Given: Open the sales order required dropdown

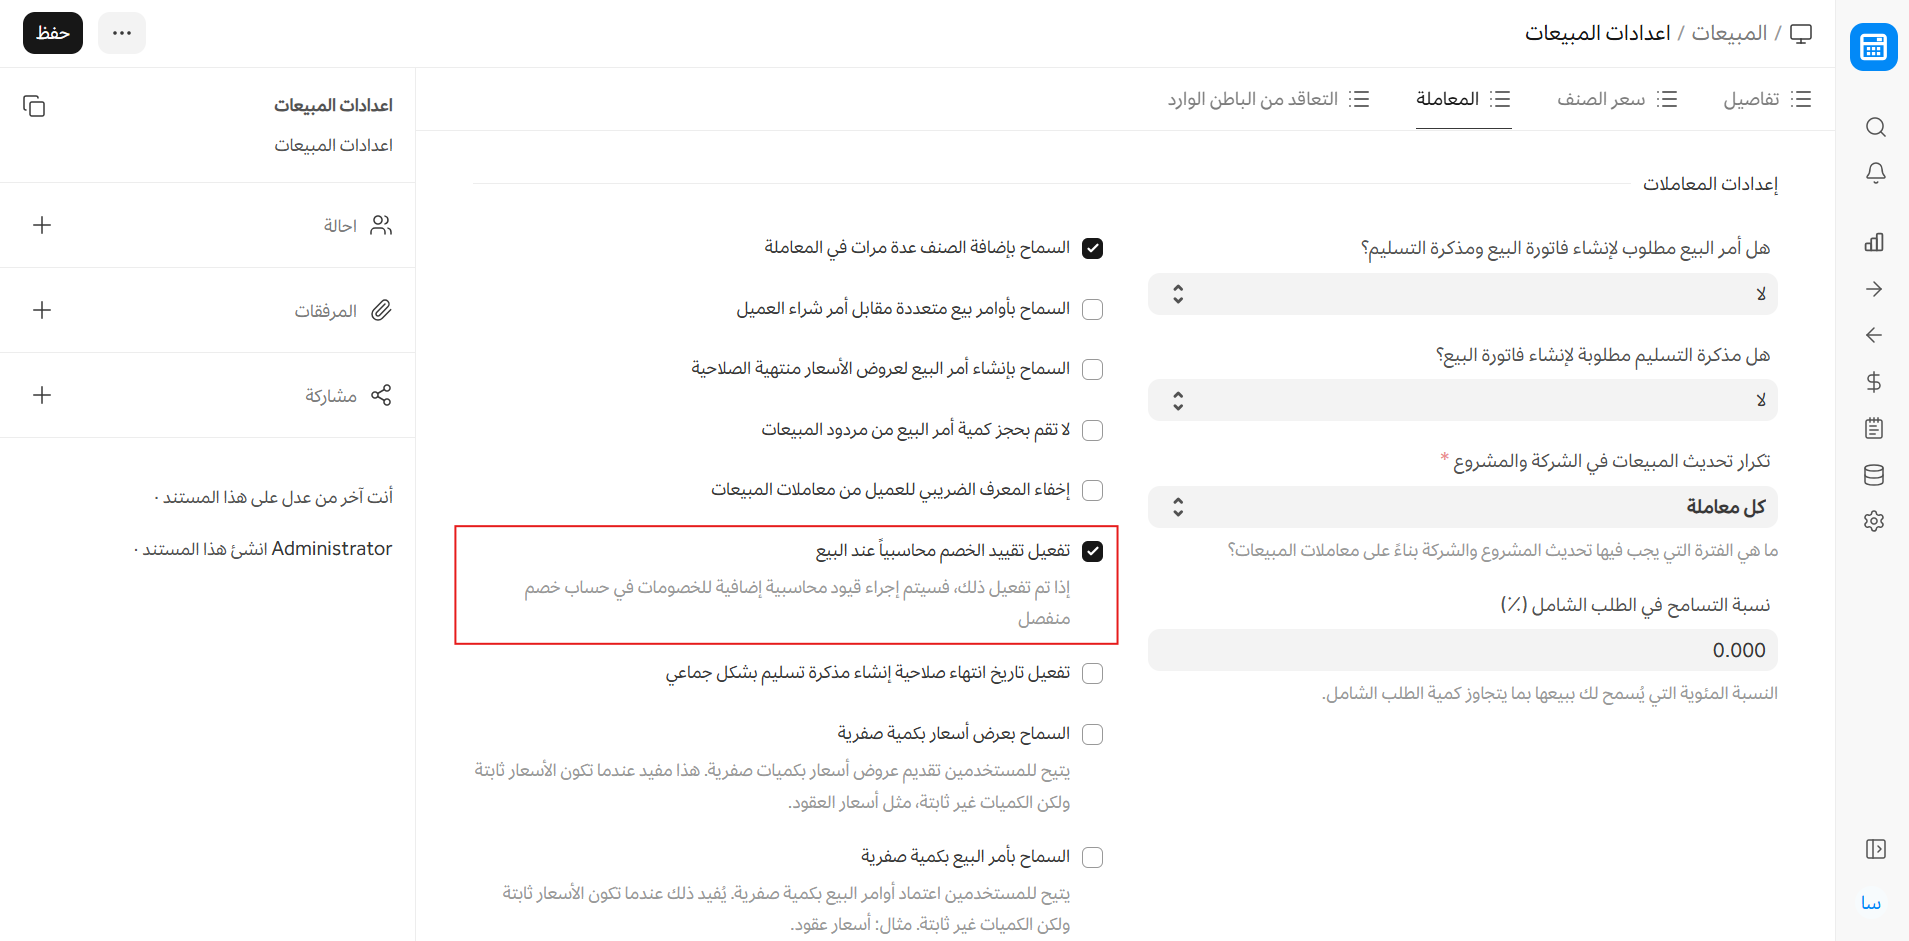Looking at the screenshot, I should tap(1462, 294).
